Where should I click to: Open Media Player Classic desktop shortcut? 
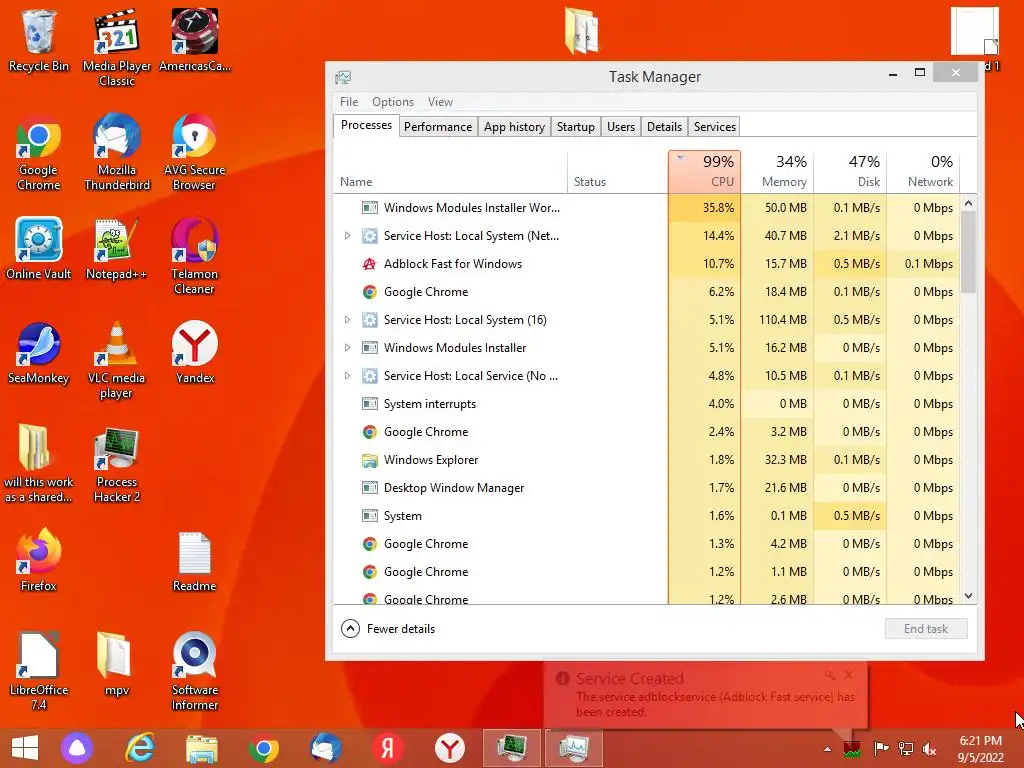tap(117, 47)
